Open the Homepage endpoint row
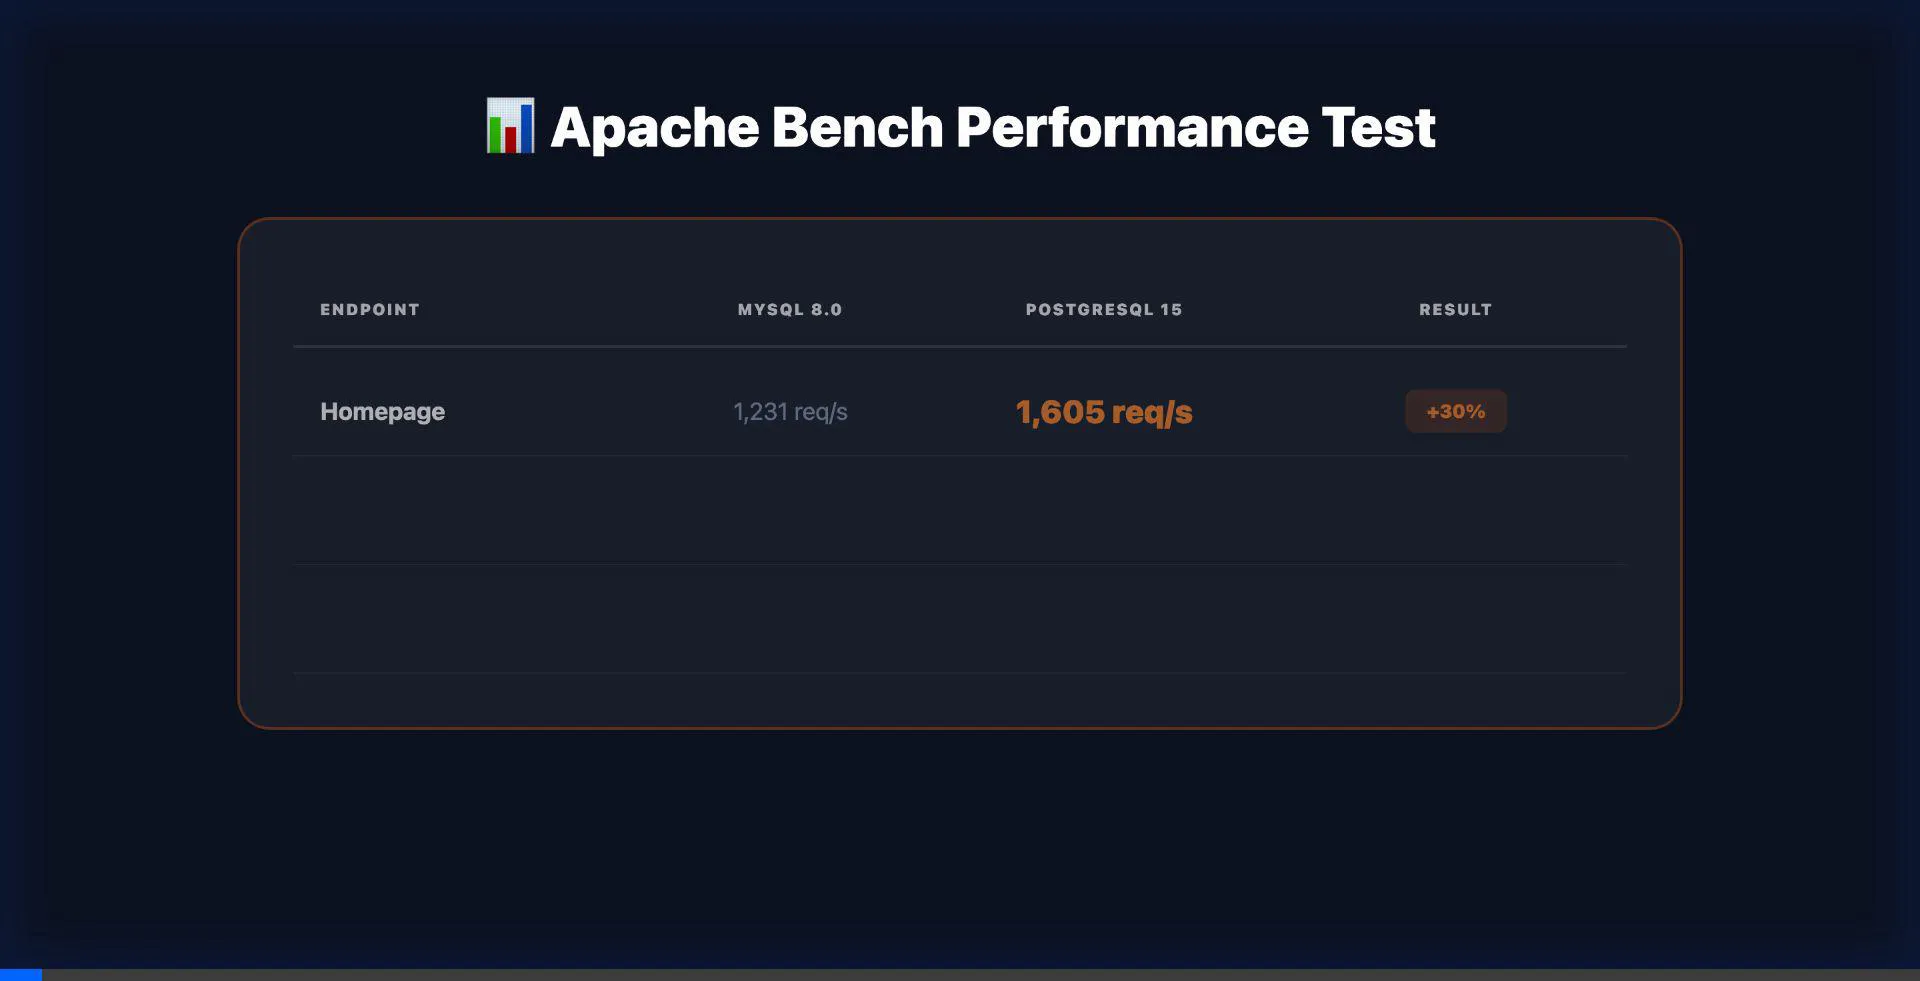This screenshot has height=981, width=1920. (382, 411)
